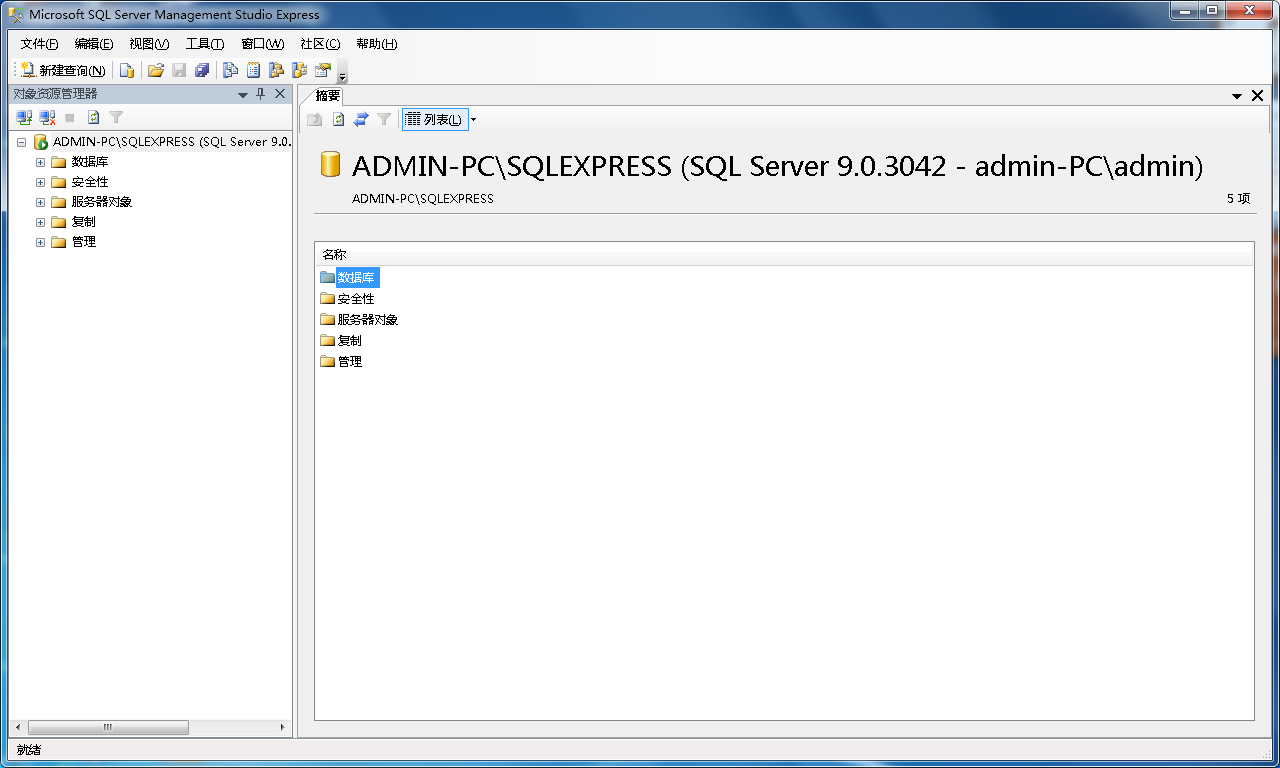Open the filter icon in Object Explorer toolbar
This screenshot has width=1280, height=768.
(116, 117)
